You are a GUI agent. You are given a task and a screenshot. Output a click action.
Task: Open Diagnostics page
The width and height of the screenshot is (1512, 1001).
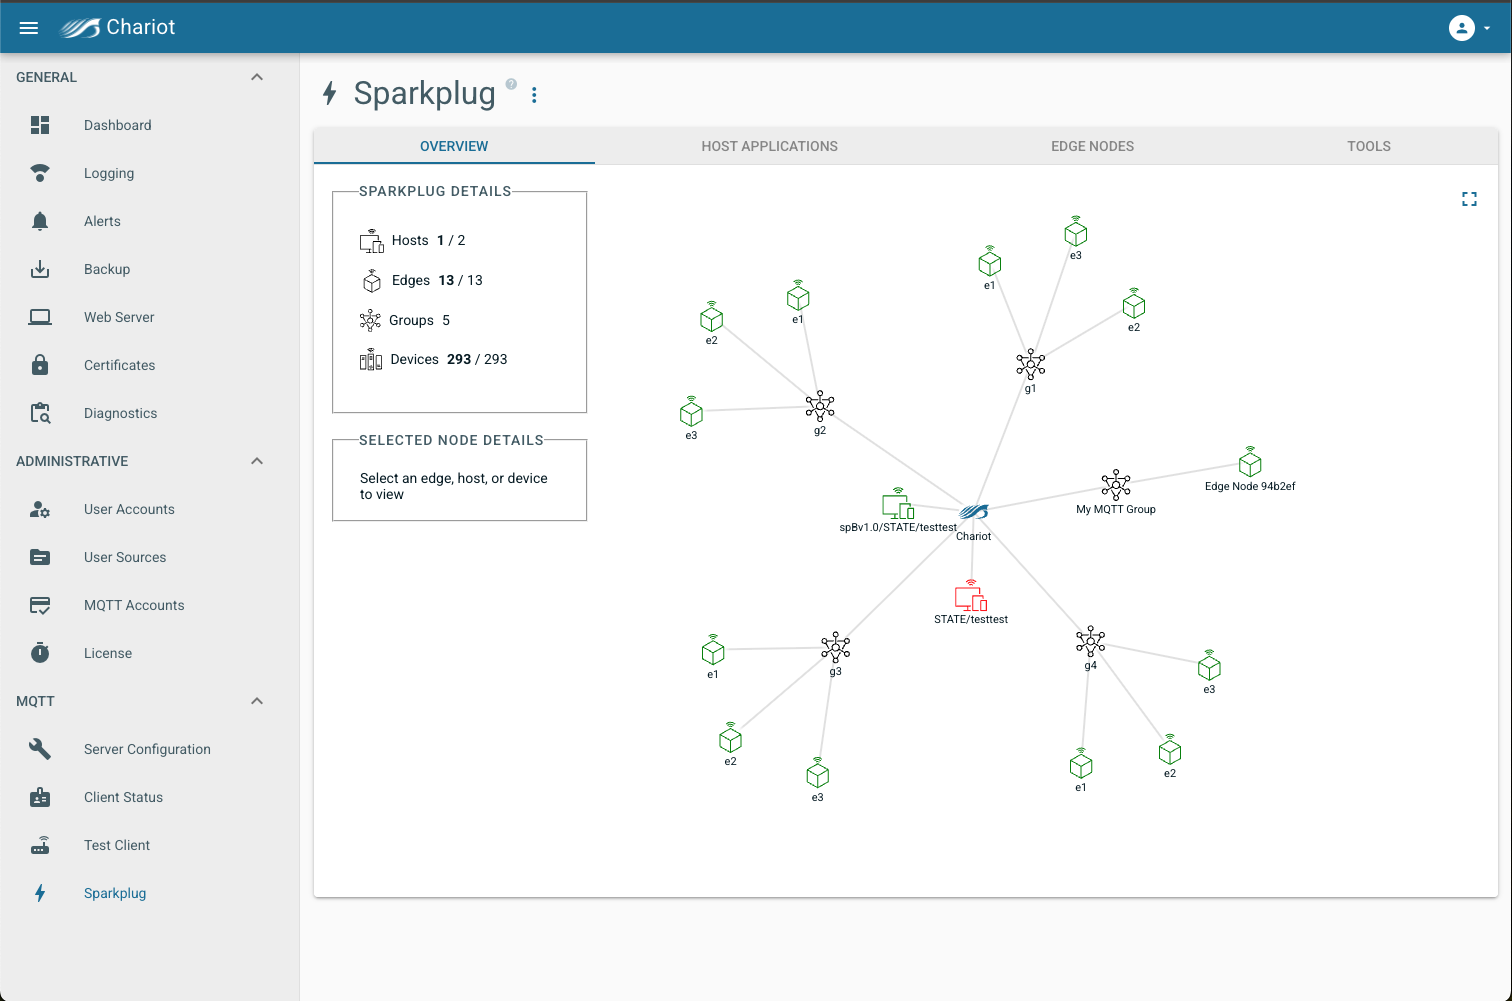(x=150, y=413)
